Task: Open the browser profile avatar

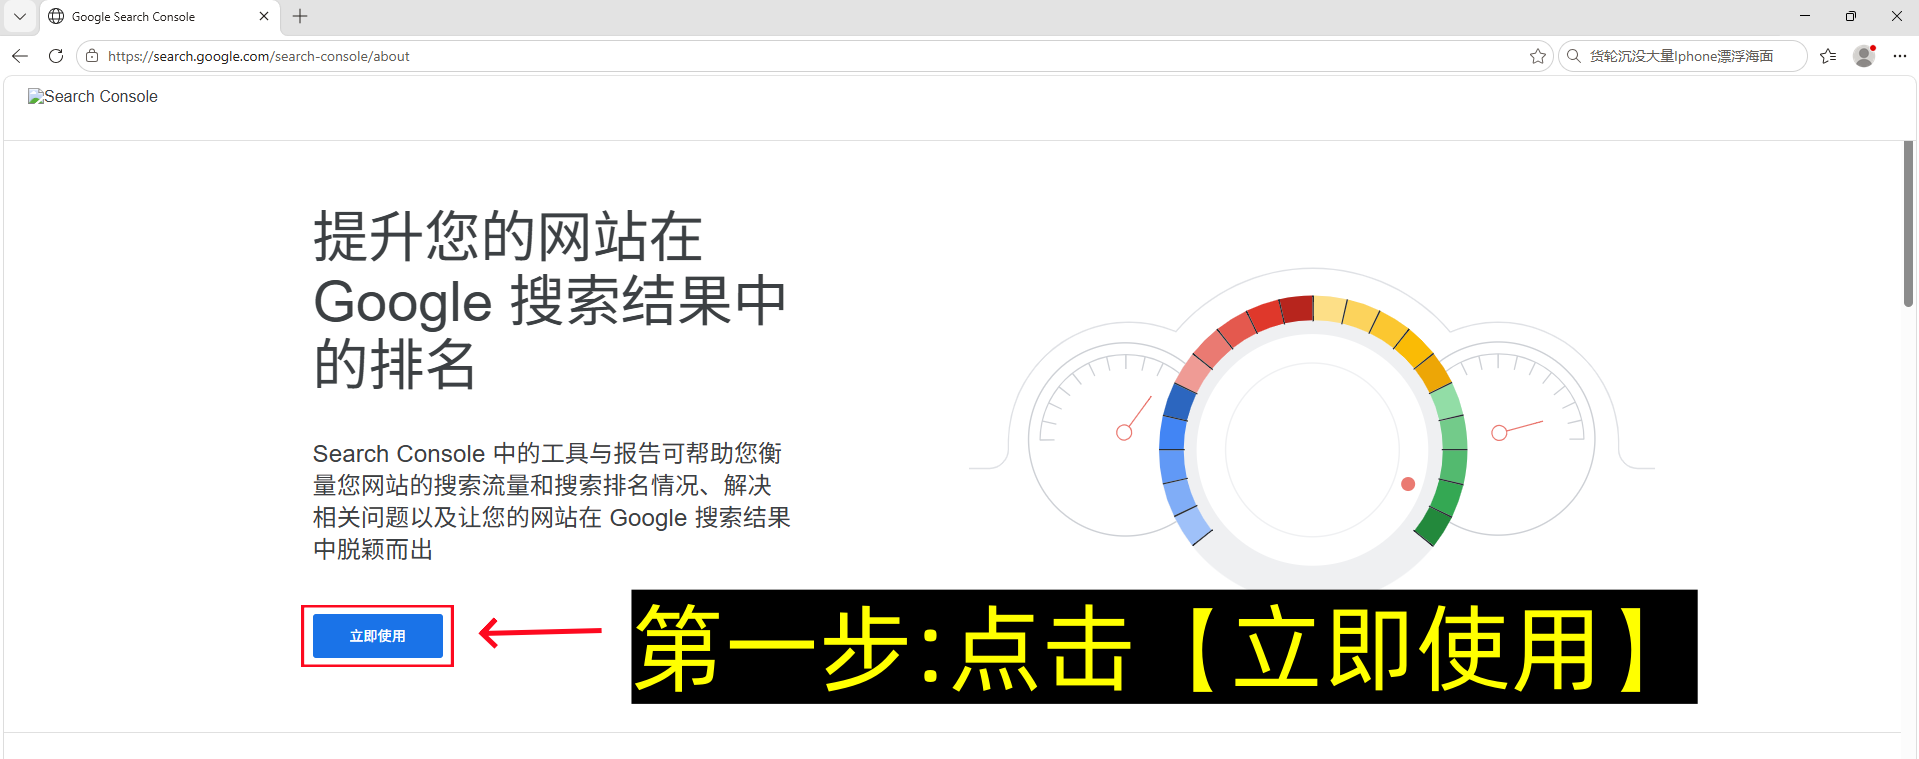Action: coord(1864,56)
